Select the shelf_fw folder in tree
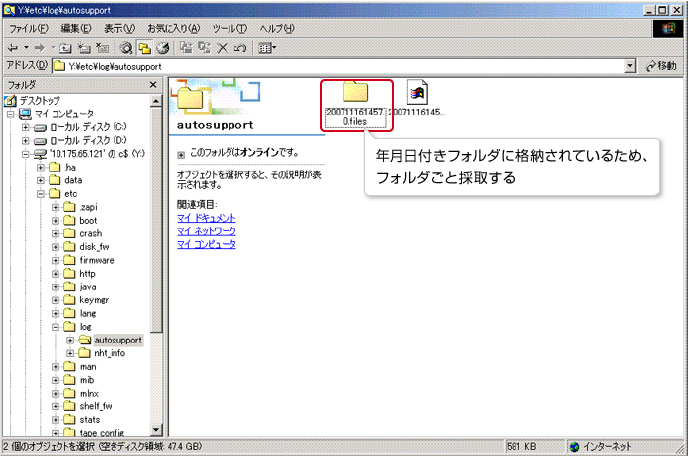This screenshot has height=456, width=688. tap(96, 406)
